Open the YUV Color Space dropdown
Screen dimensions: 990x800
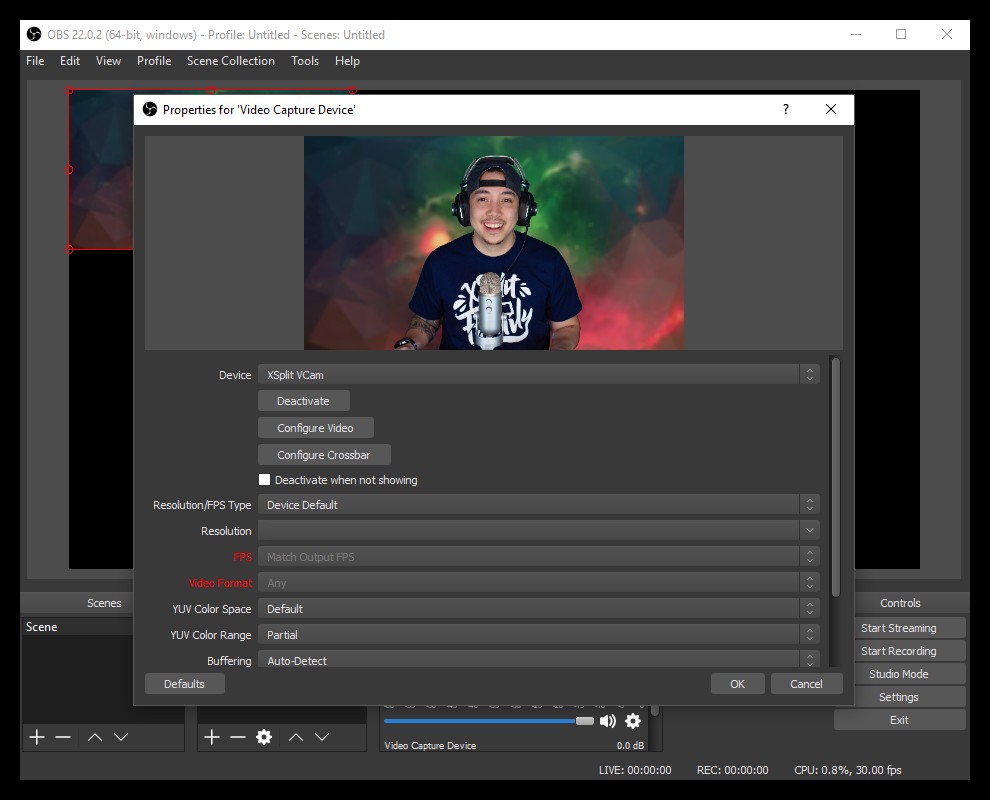(x=538, y=609)
